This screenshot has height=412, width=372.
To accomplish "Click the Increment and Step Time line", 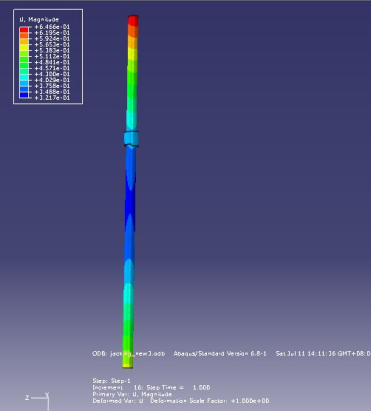I will point(151,387).
